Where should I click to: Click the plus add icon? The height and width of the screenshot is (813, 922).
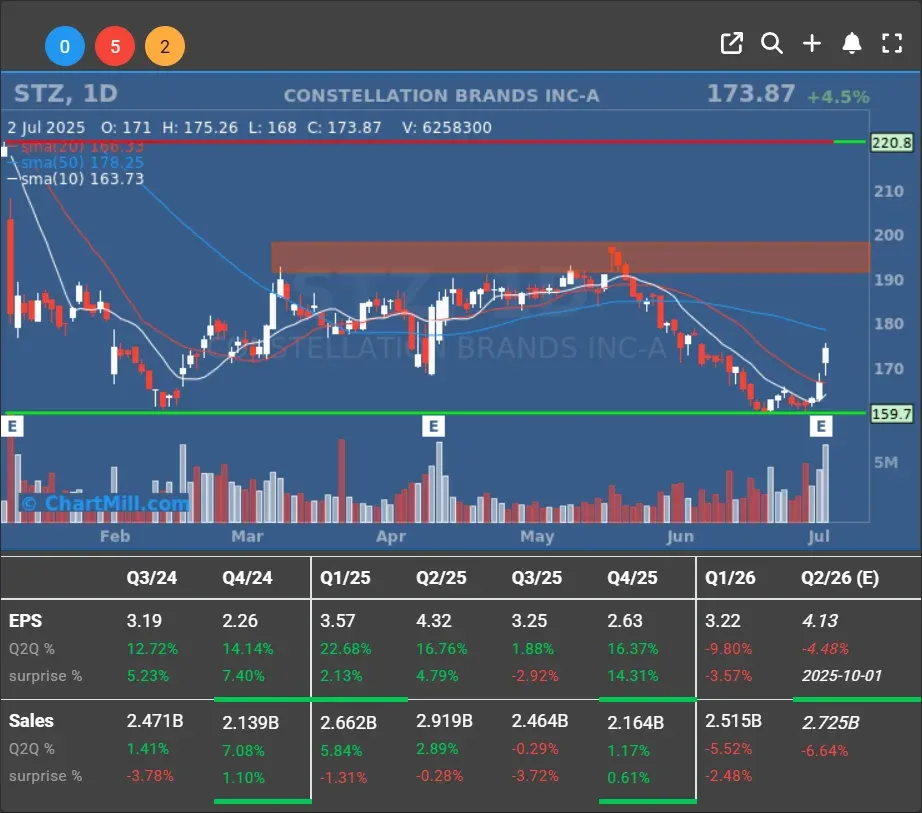click(812, 44)
